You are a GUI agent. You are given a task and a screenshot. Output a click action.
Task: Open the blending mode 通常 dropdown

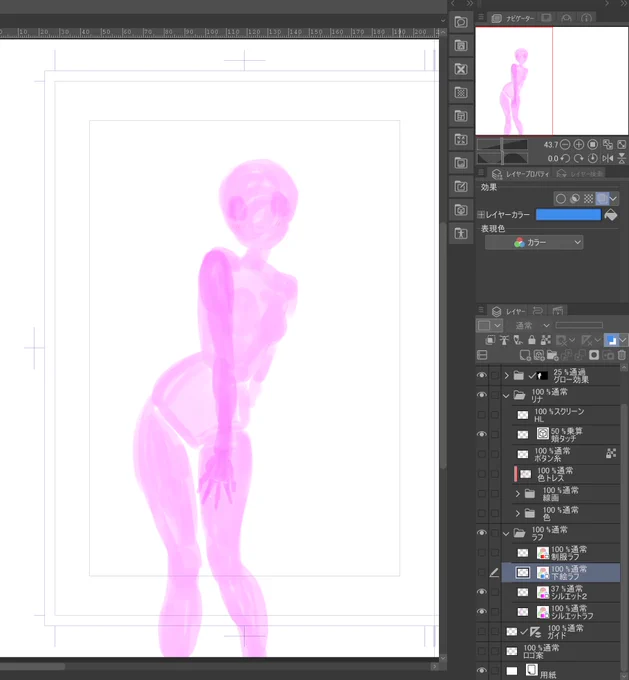point(532,325)
